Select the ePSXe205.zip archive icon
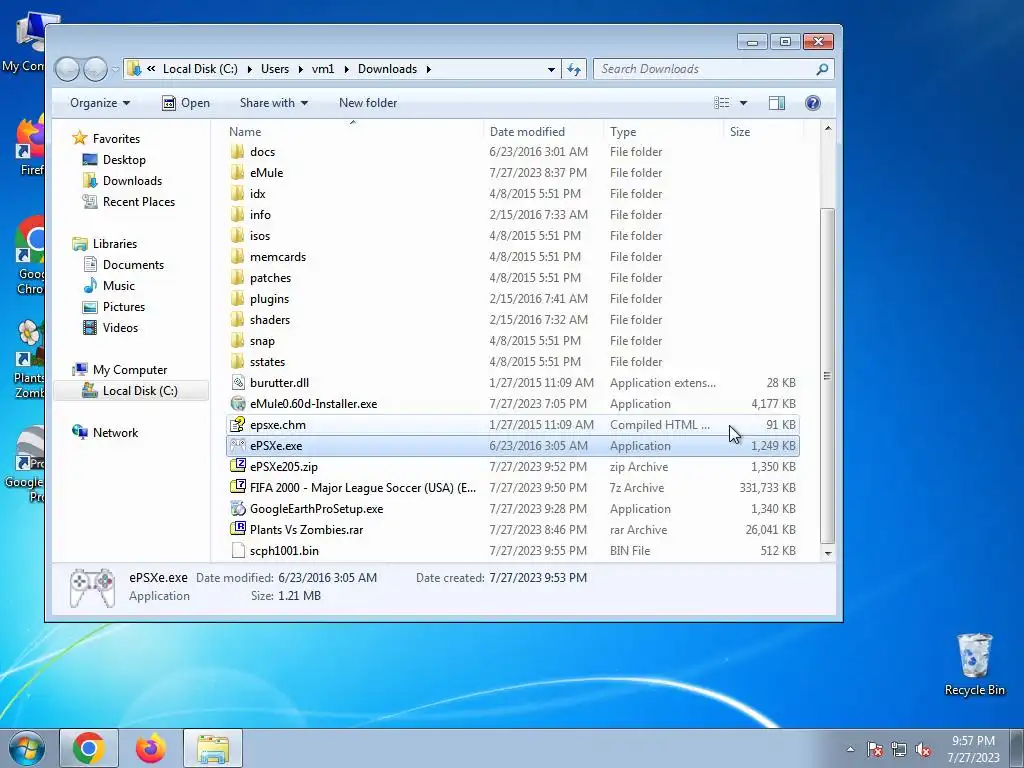 pyautogui.click(x=238, y=467)
